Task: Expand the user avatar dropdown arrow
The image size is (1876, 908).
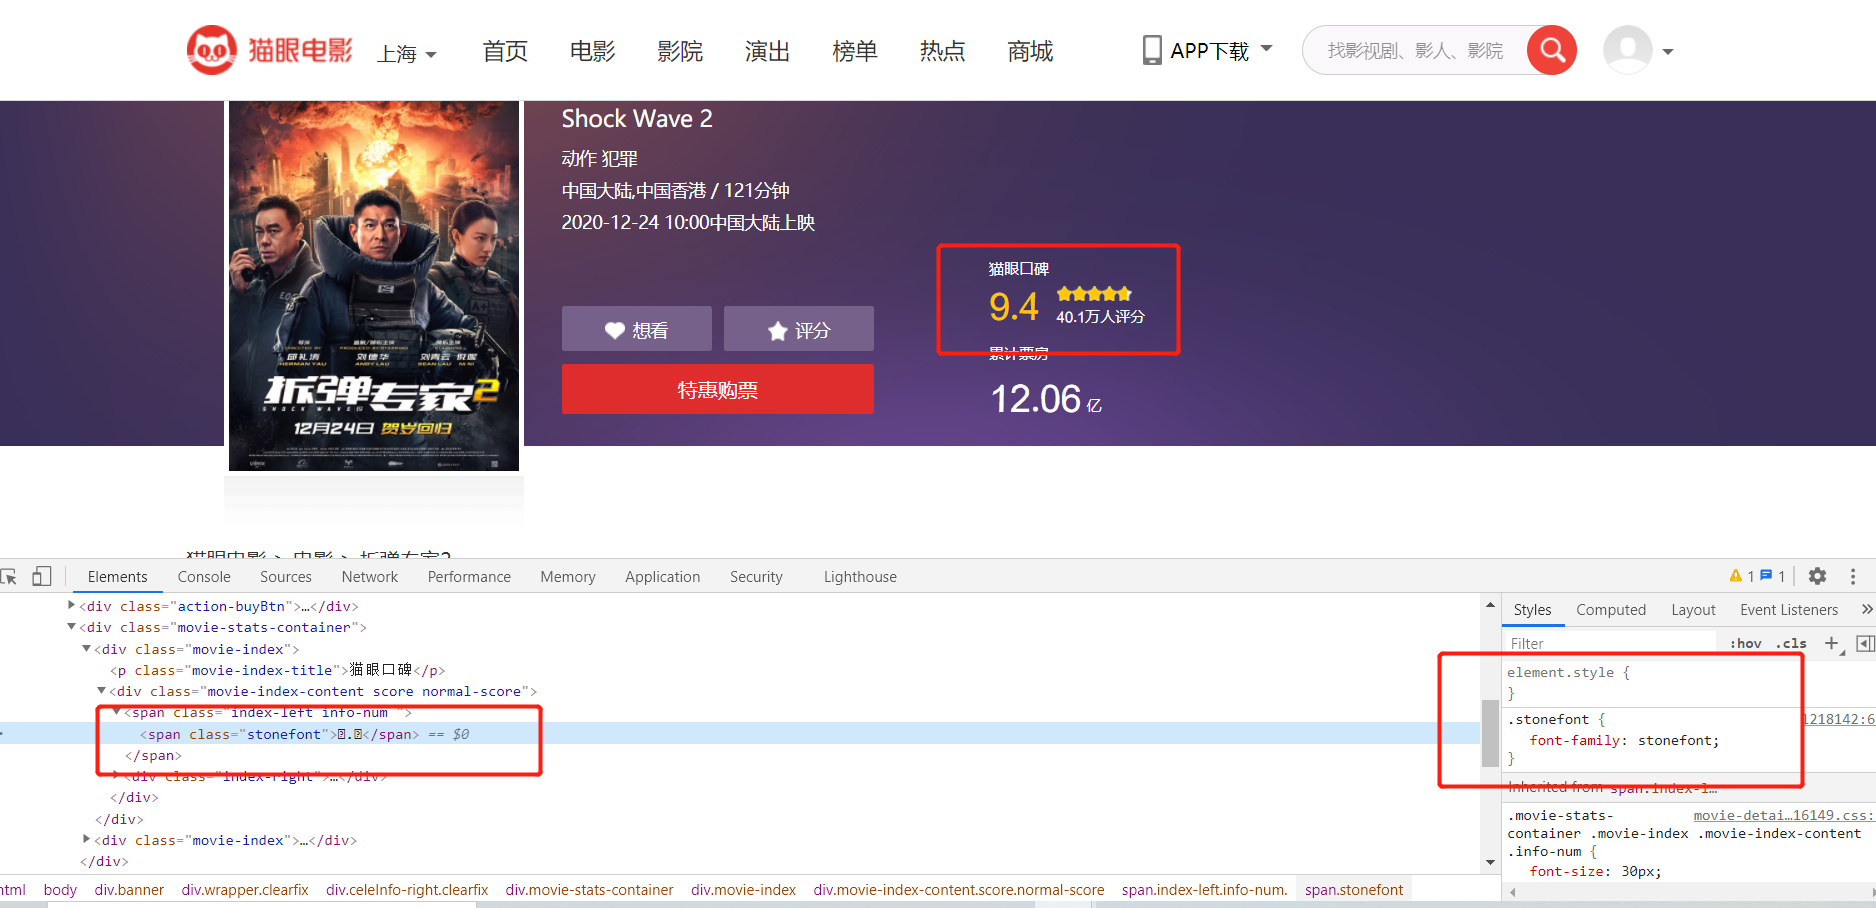Action: click(1667, 52)
